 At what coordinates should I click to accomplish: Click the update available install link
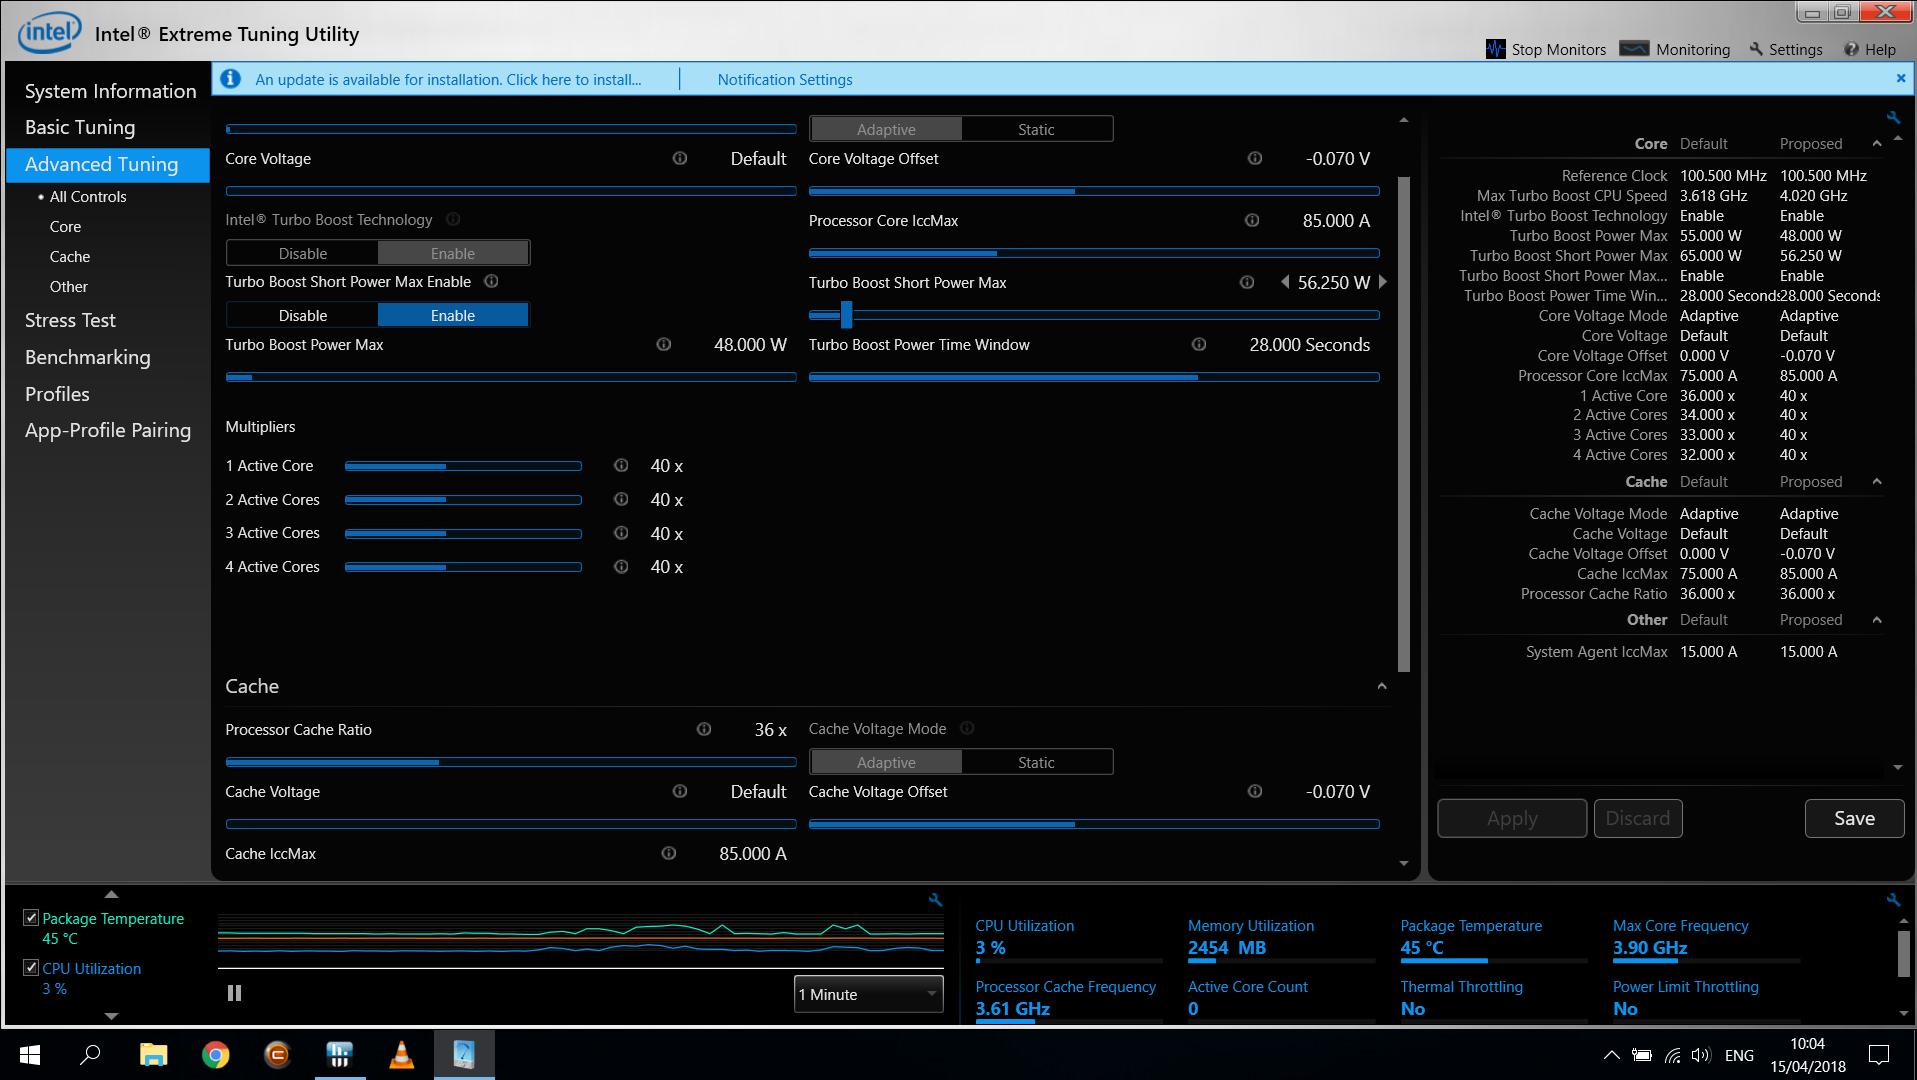click(x=448, y=79)
